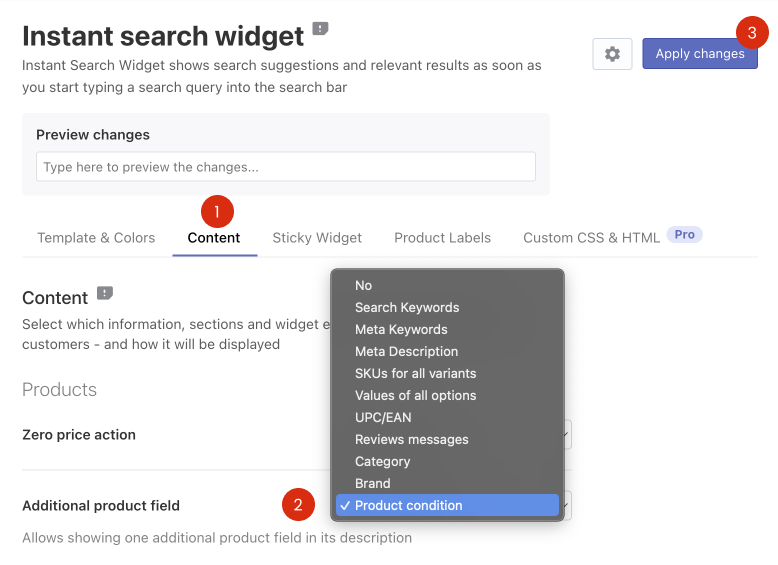Select the checked Product condition option
This screenshot has height=565, width=778.
448,505
